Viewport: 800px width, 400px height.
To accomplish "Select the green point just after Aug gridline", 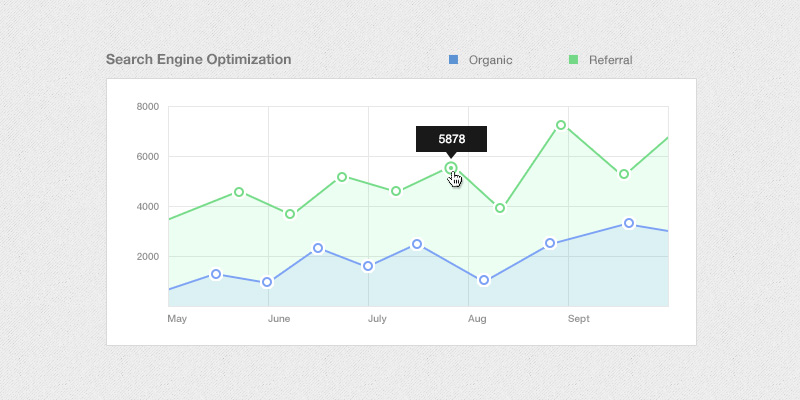I will tap(500, 208).
